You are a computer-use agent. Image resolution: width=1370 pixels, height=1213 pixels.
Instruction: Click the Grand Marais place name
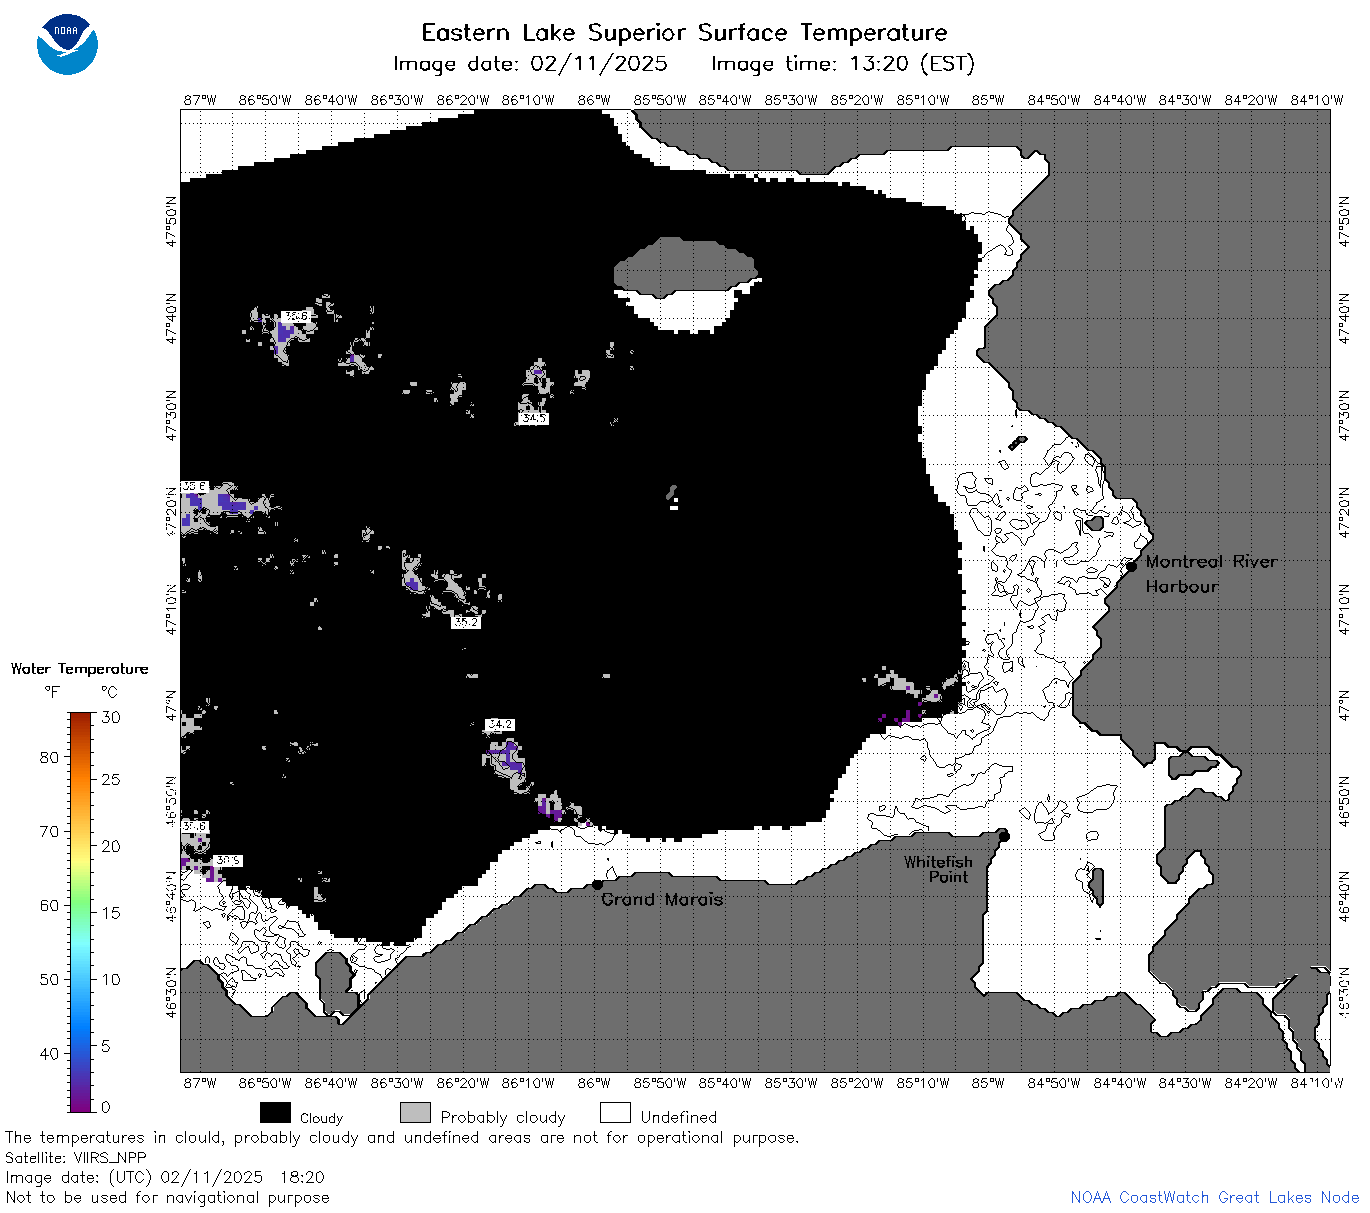tap(662, 899)
